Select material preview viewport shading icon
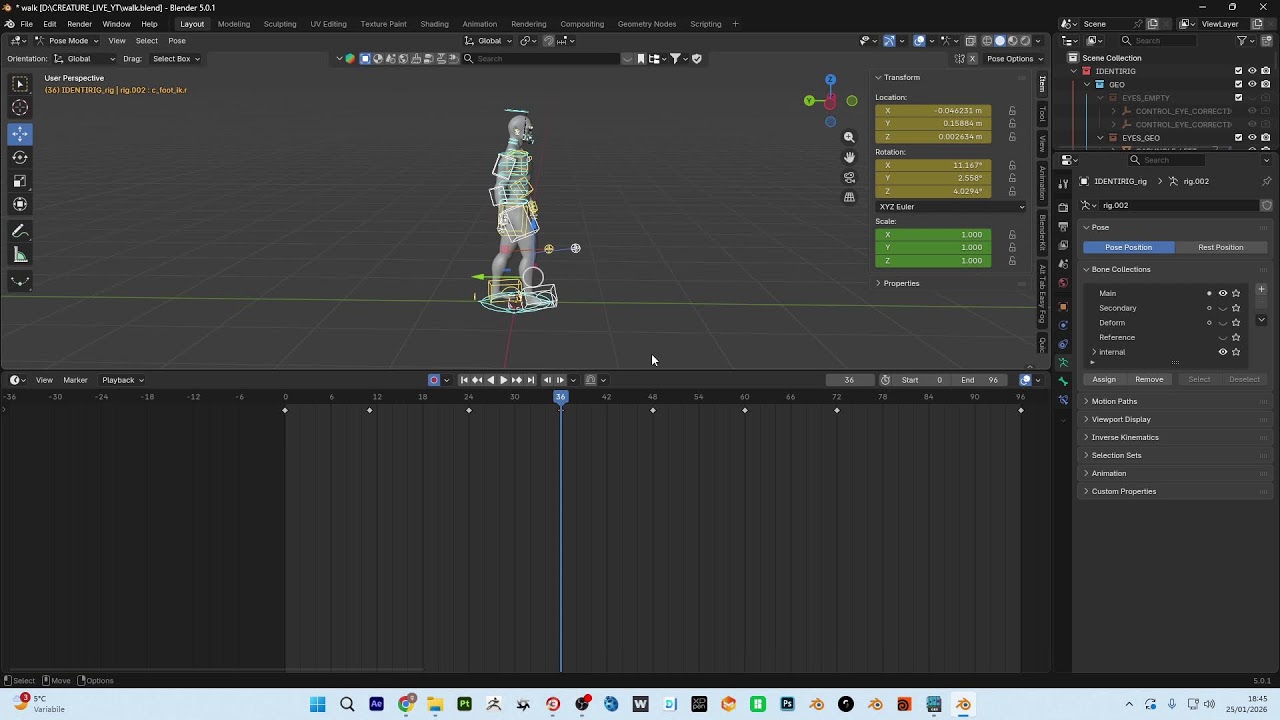This screenshot has width=1280, height=720. pyautogui.click(x=1012, y=41)
